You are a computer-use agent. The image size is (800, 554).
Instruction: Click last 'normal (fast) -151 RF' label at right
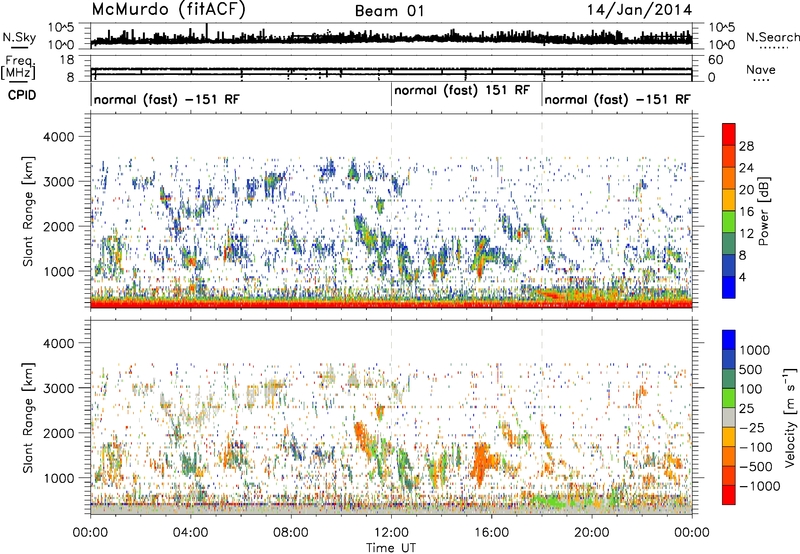tap(617, 99)
